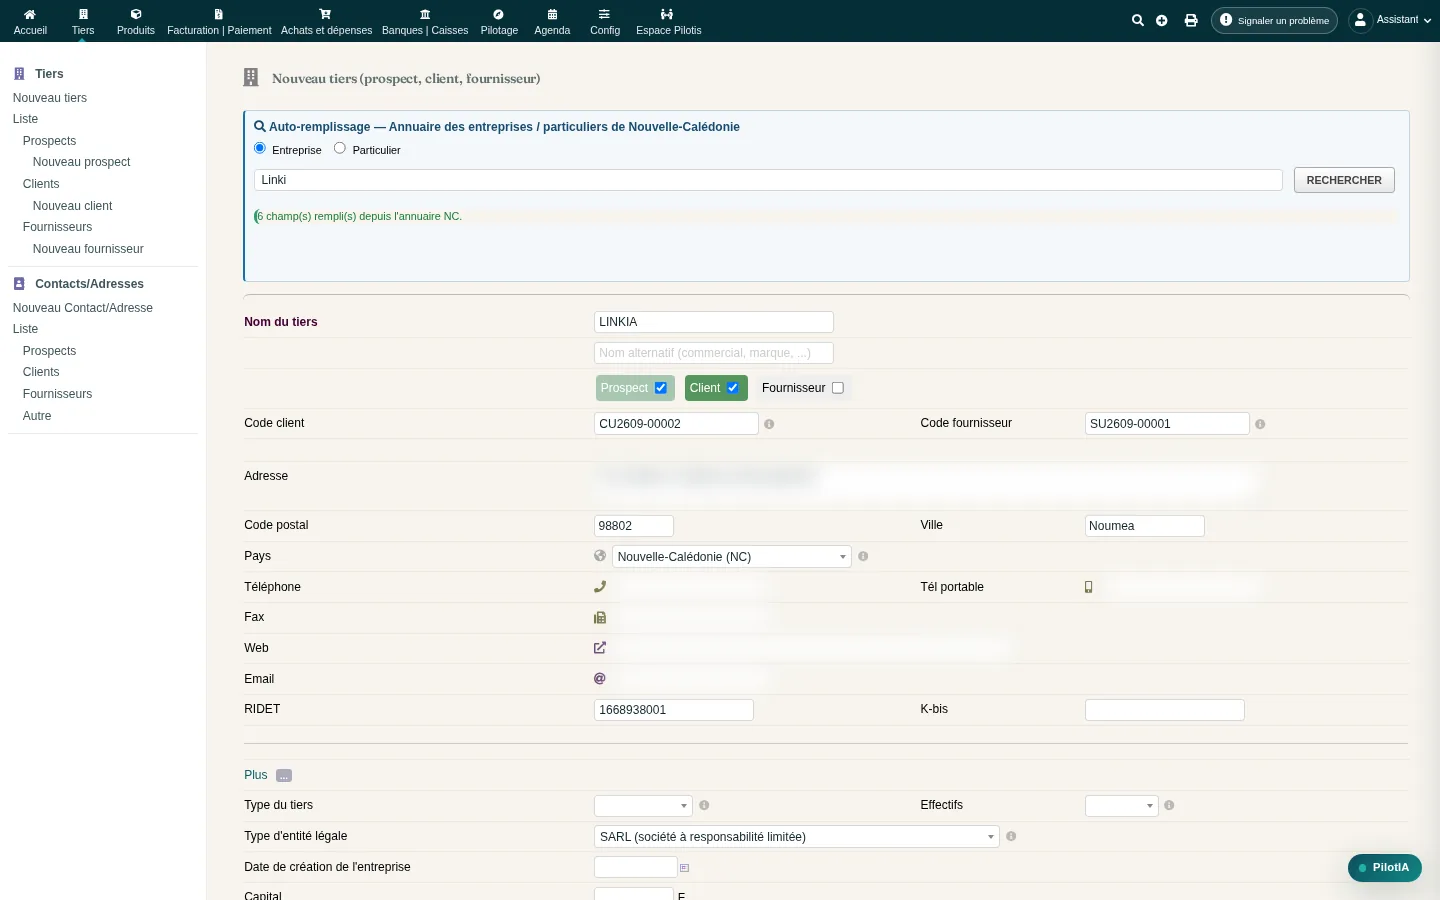Open the search magnifier icon in top bar
This screenshot has height=900, width=1440.
pyautogui.click(x=1137, y=20)
